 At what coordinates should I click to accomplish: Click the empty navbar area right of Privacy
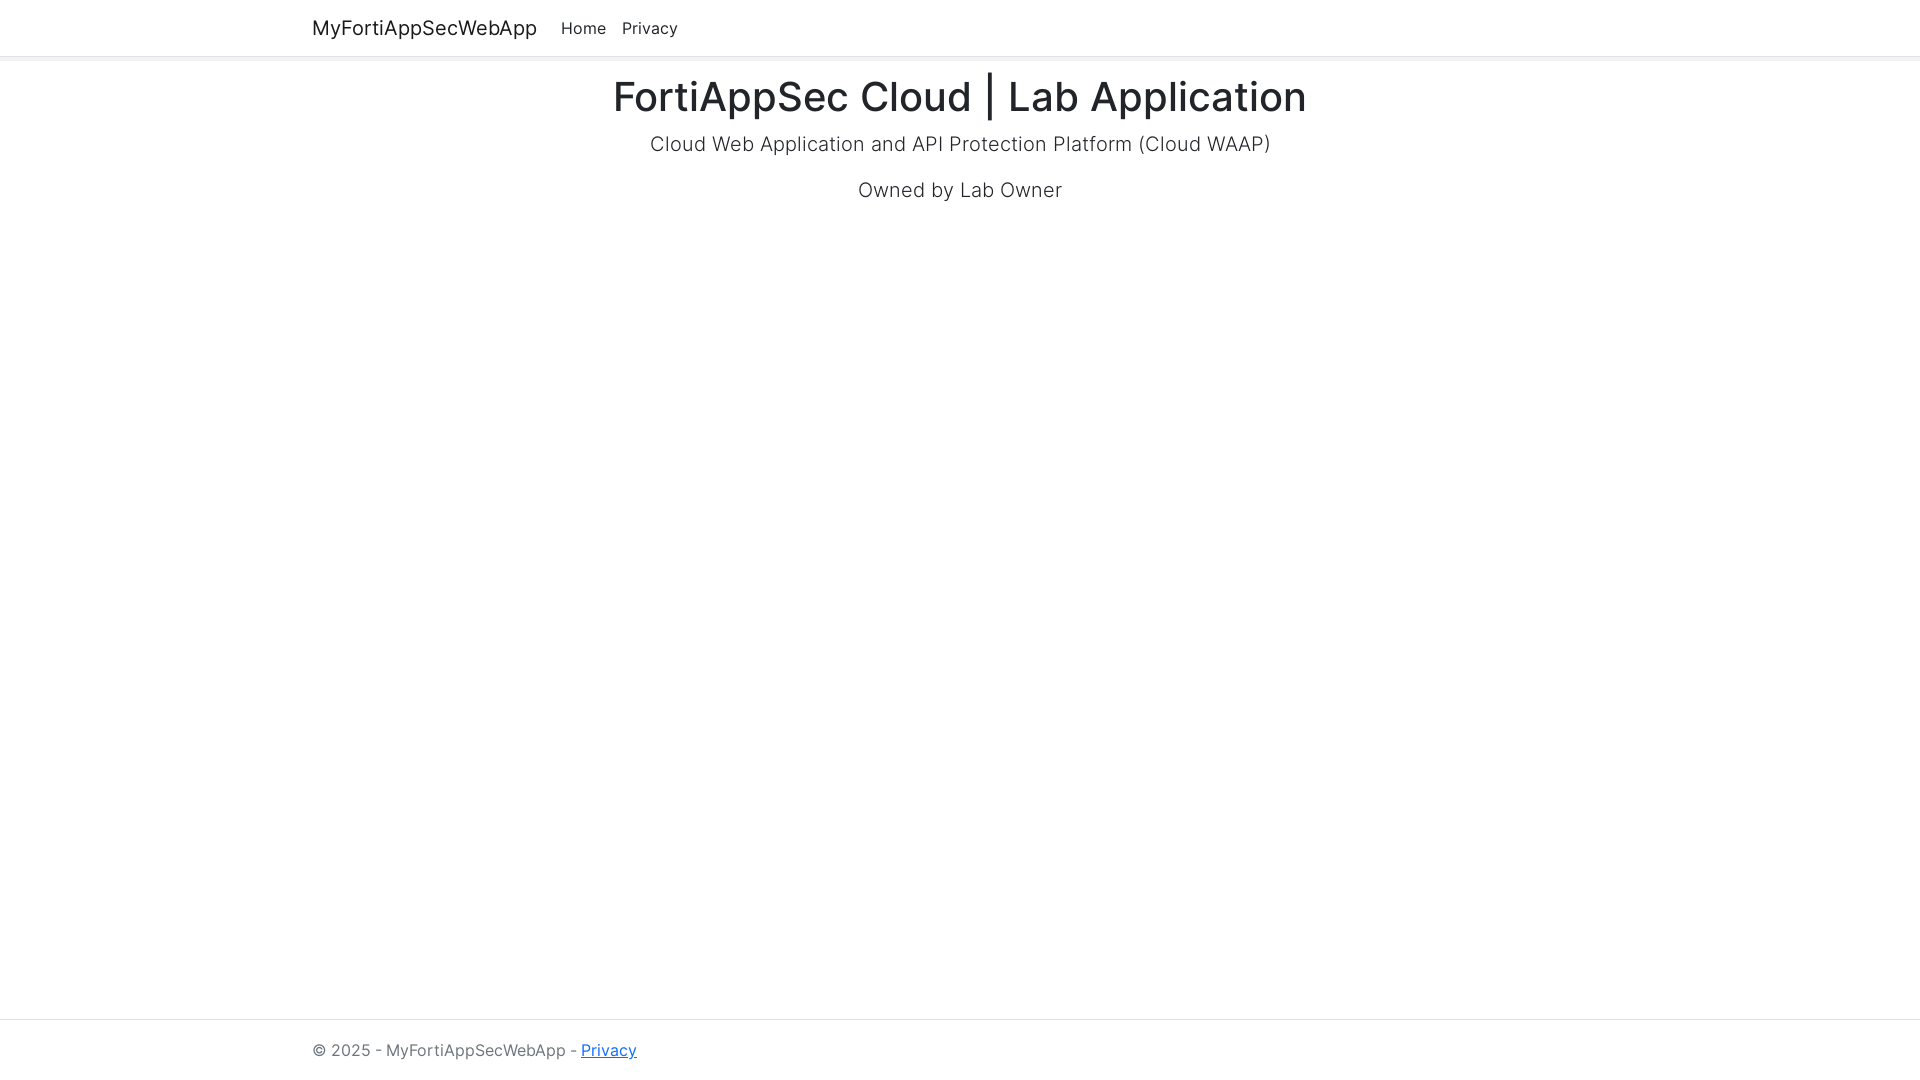pos(1200,28)
